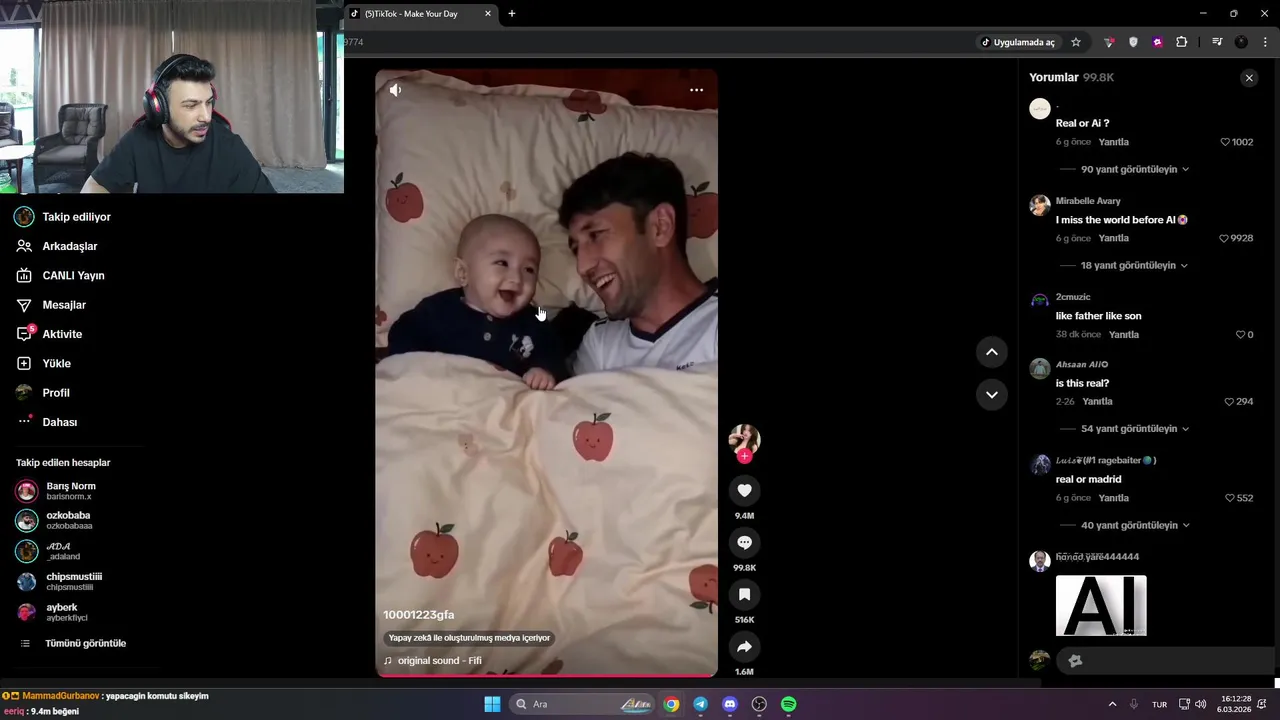Open the Chrome profile avatar
The width and height of the screenshot is (1280, 720).
pyautogui.click(x=1241, y=42)
